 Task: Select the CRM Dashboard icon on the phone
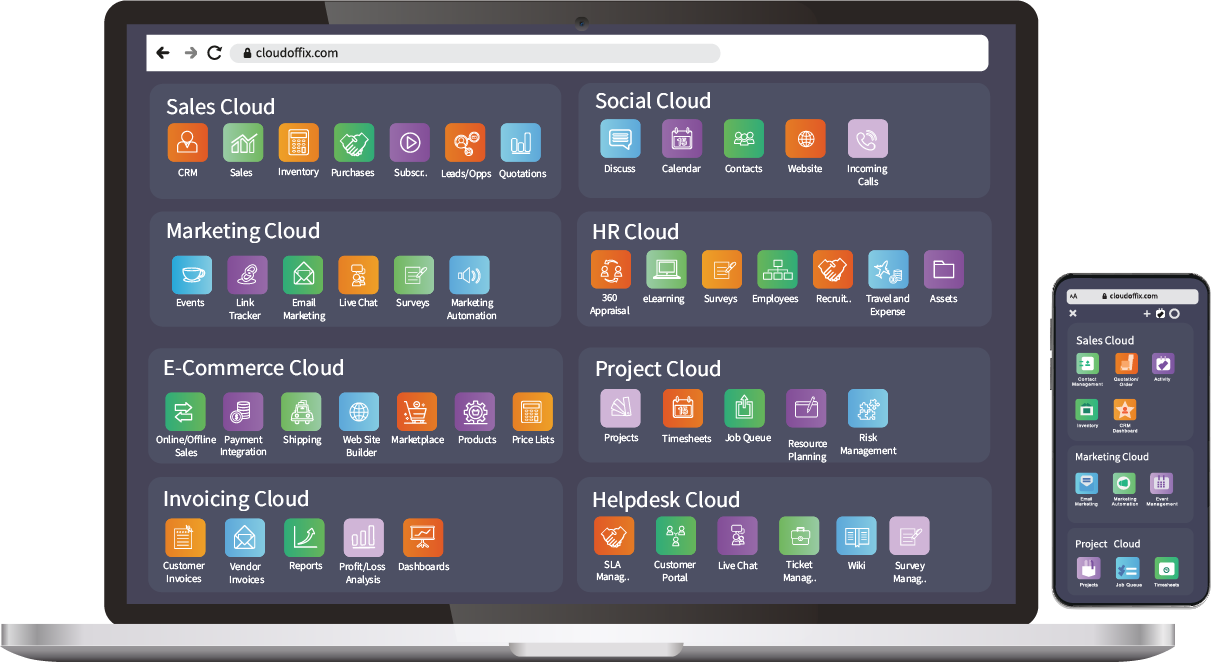pyautogui.click(x=1126, y=411)
